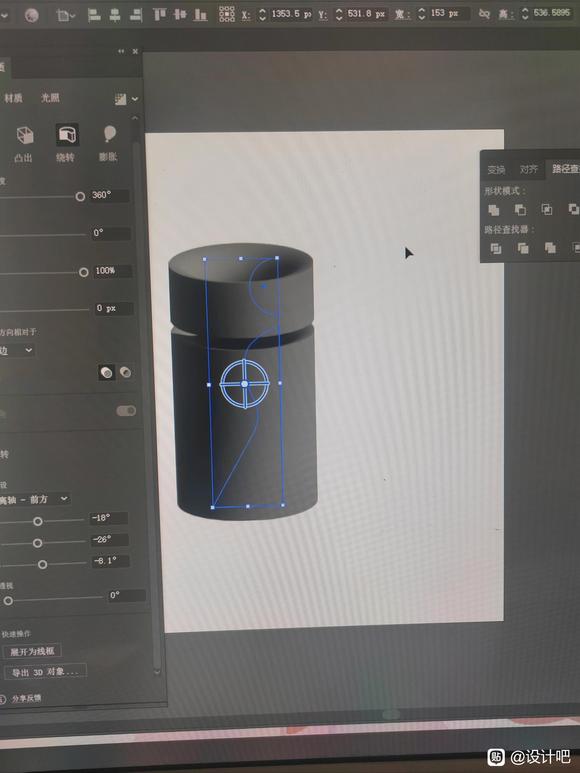Viewport: 580px width, 773px height.
Task: Select the Inflate (膨胀) 3D type icon
Action: (109, 135)
